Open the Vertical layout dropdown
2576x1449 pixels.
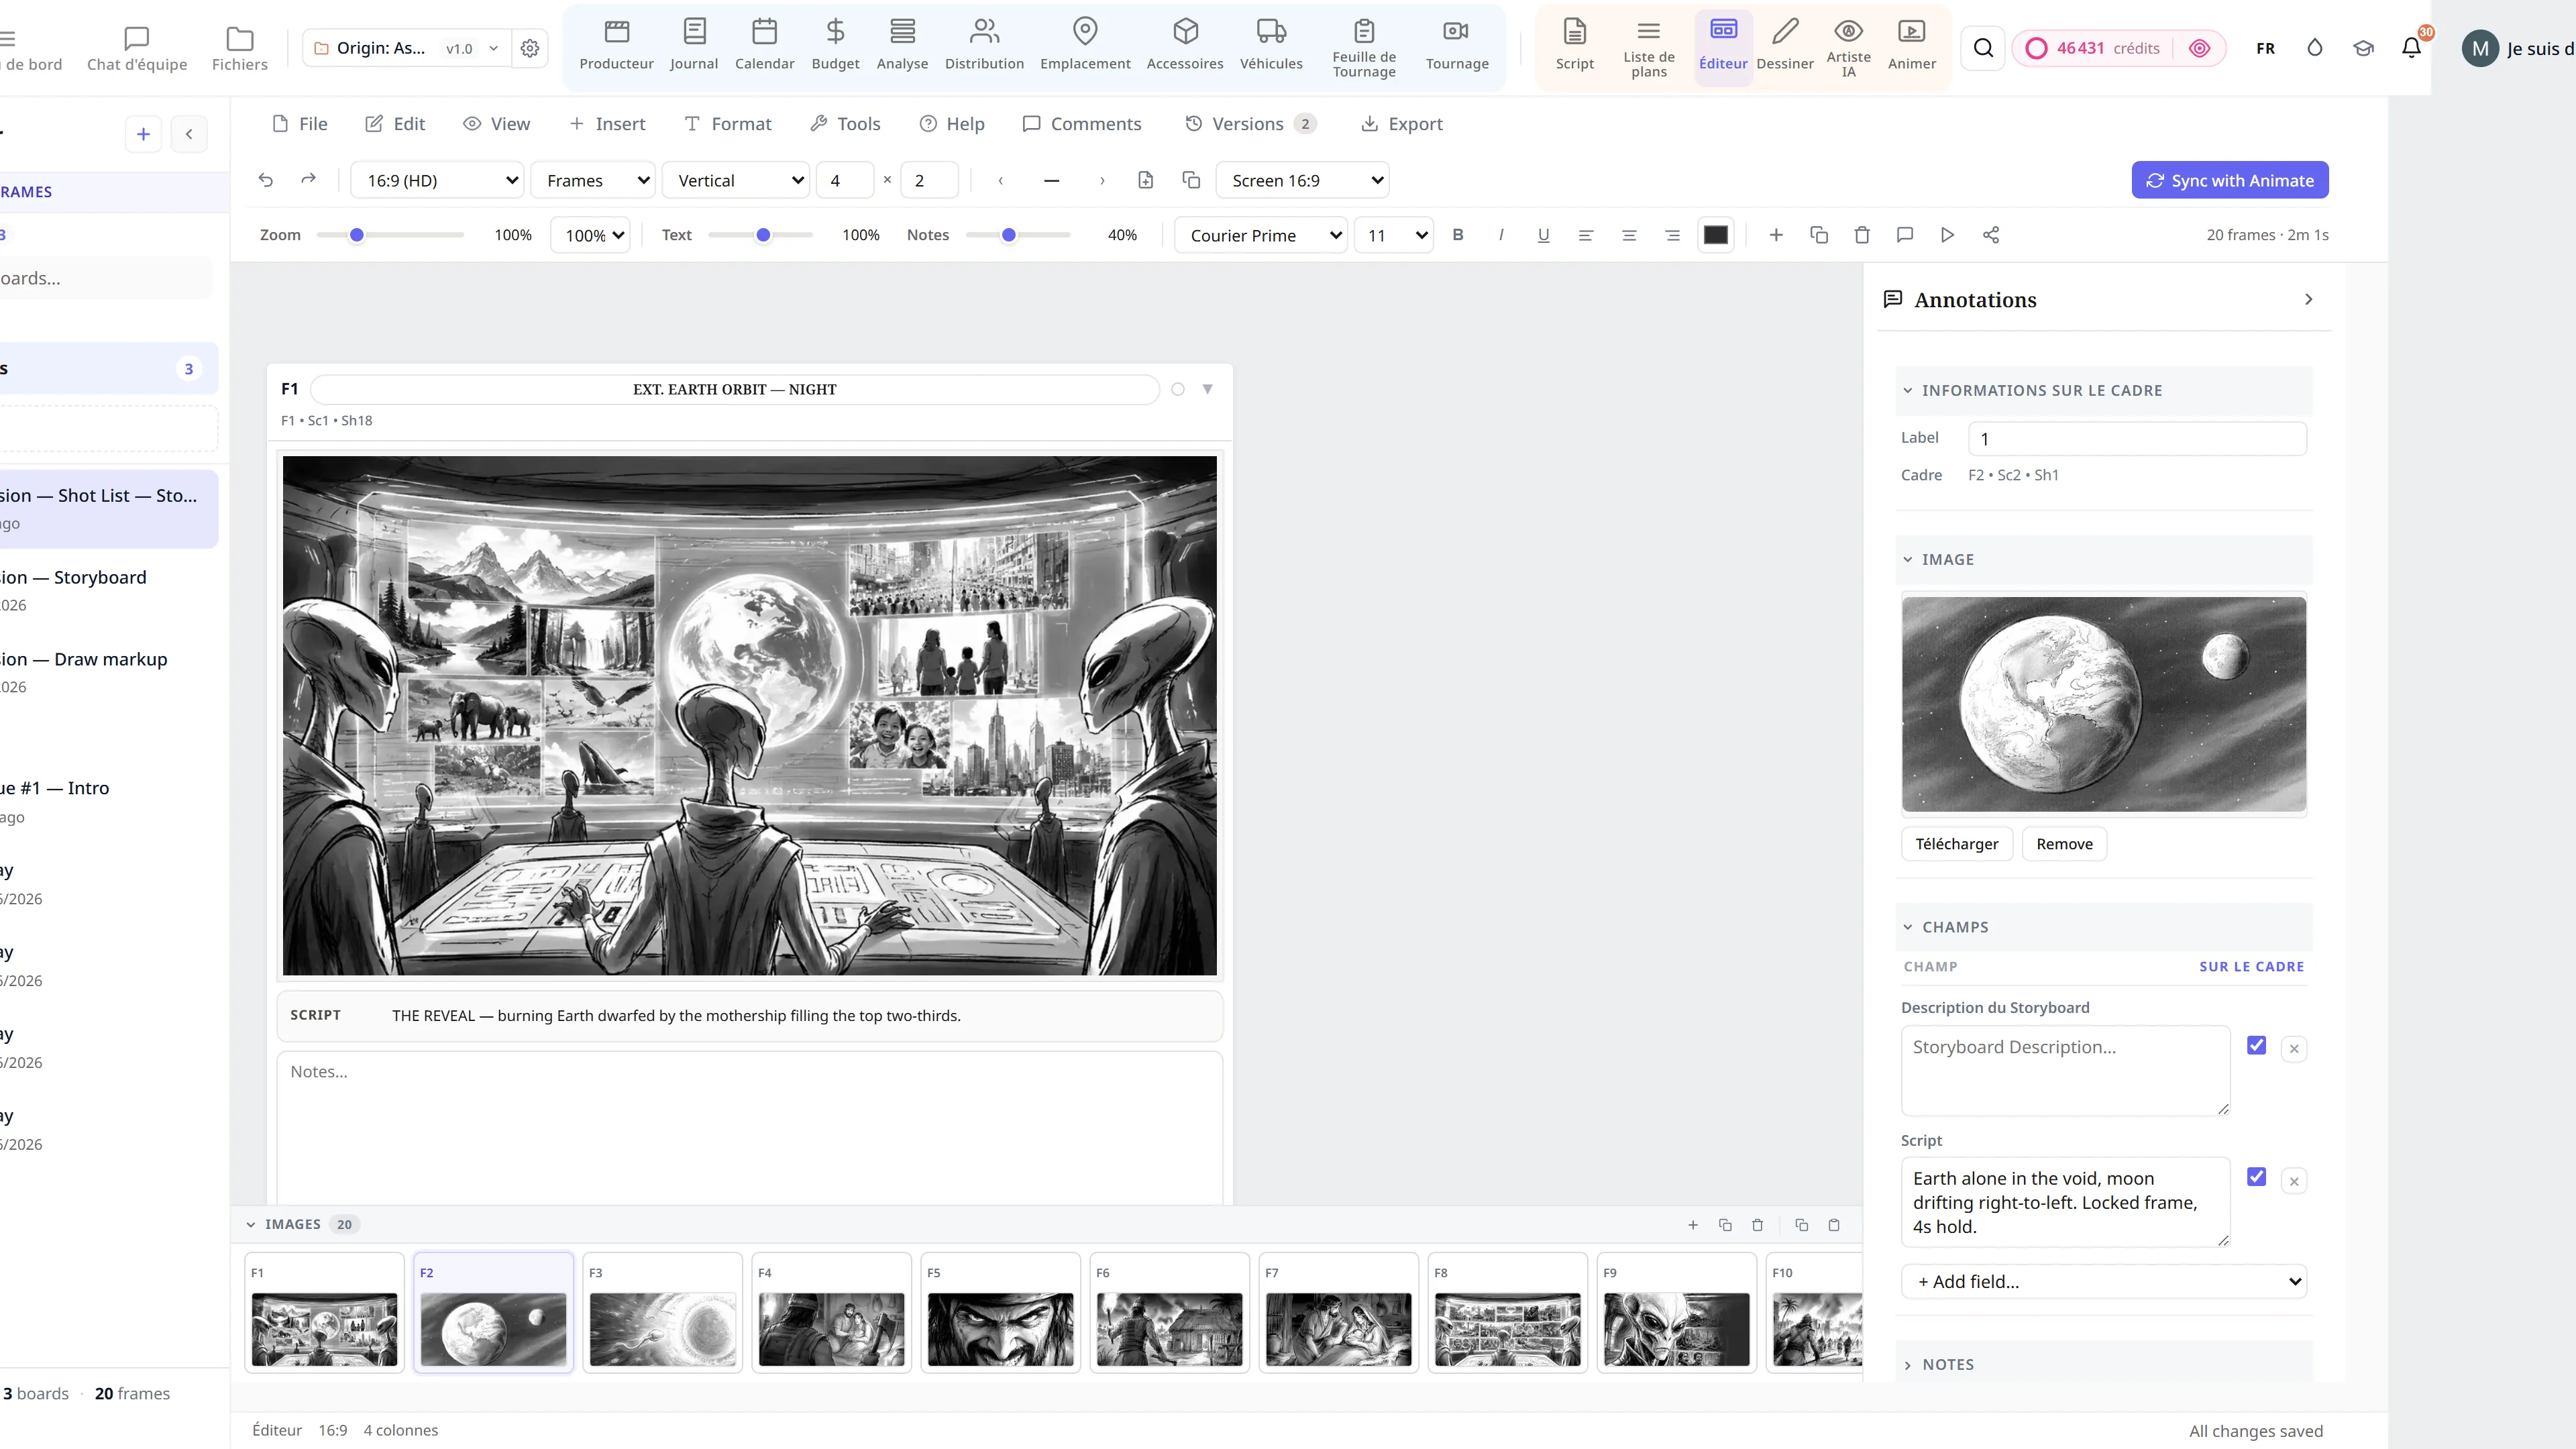point(736,180)
